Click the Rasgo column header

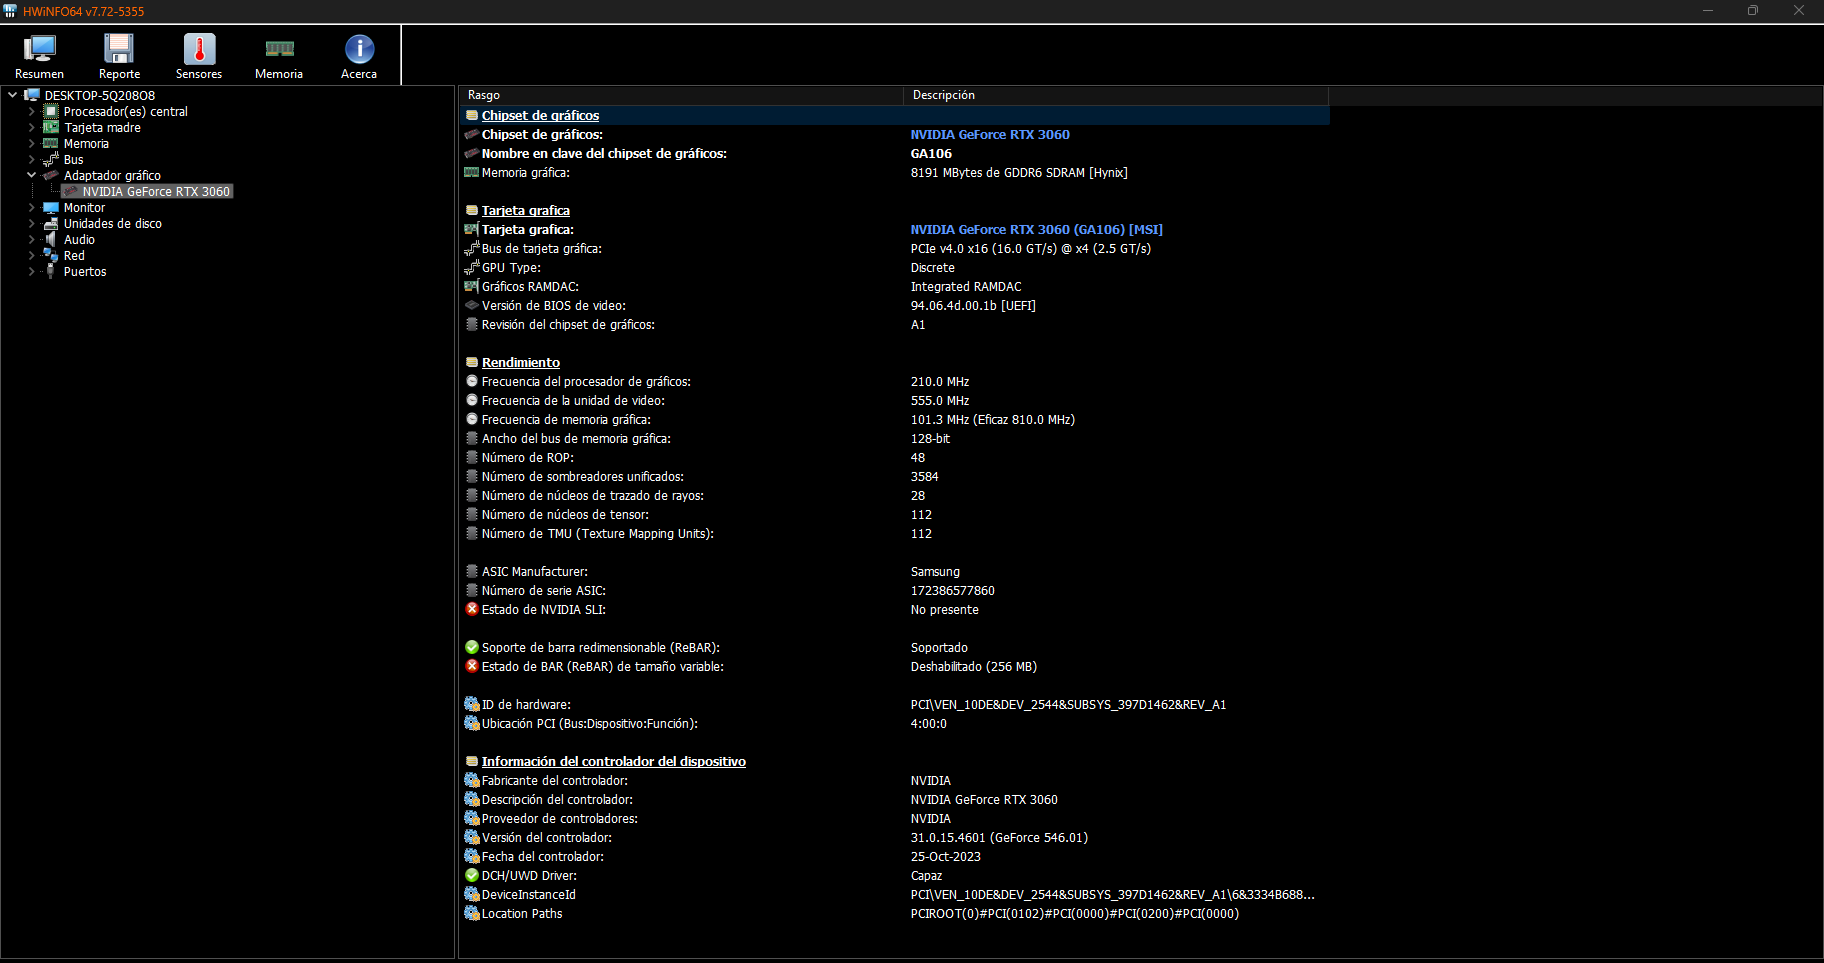(x=681, y=95)
